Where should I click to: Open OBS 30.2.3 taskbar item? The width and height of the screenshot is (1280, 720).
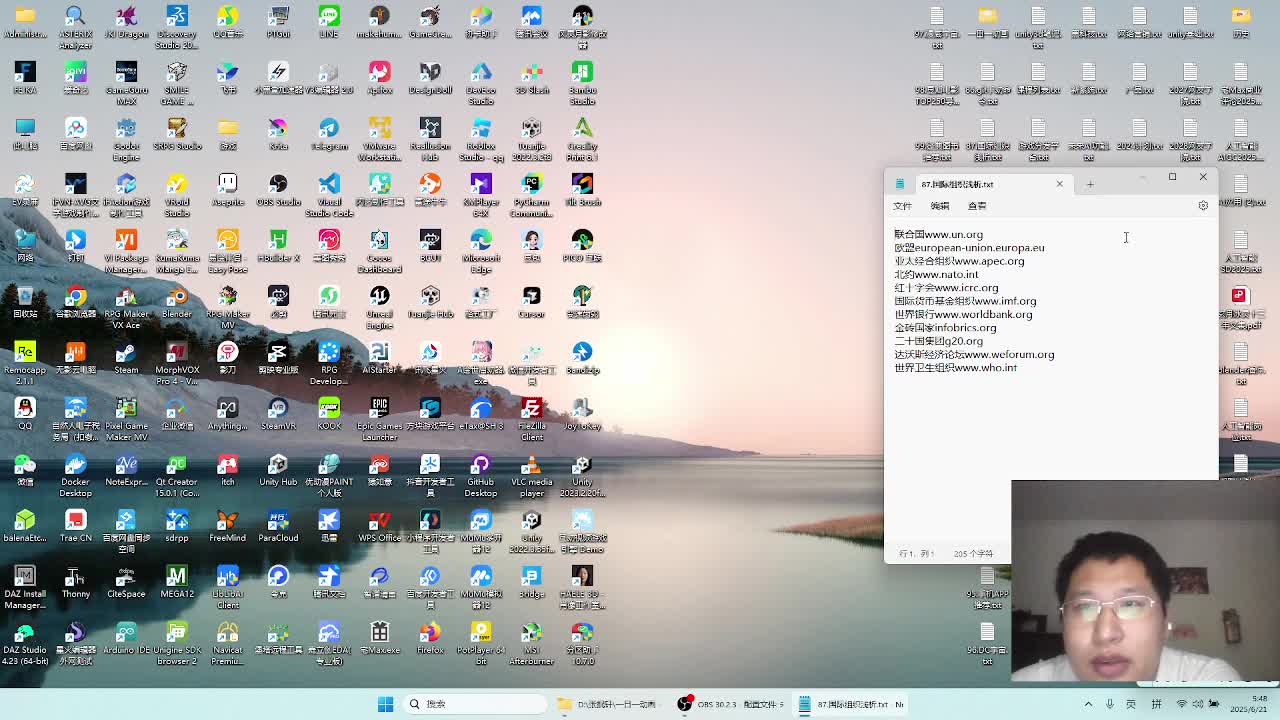pos(732,704)
